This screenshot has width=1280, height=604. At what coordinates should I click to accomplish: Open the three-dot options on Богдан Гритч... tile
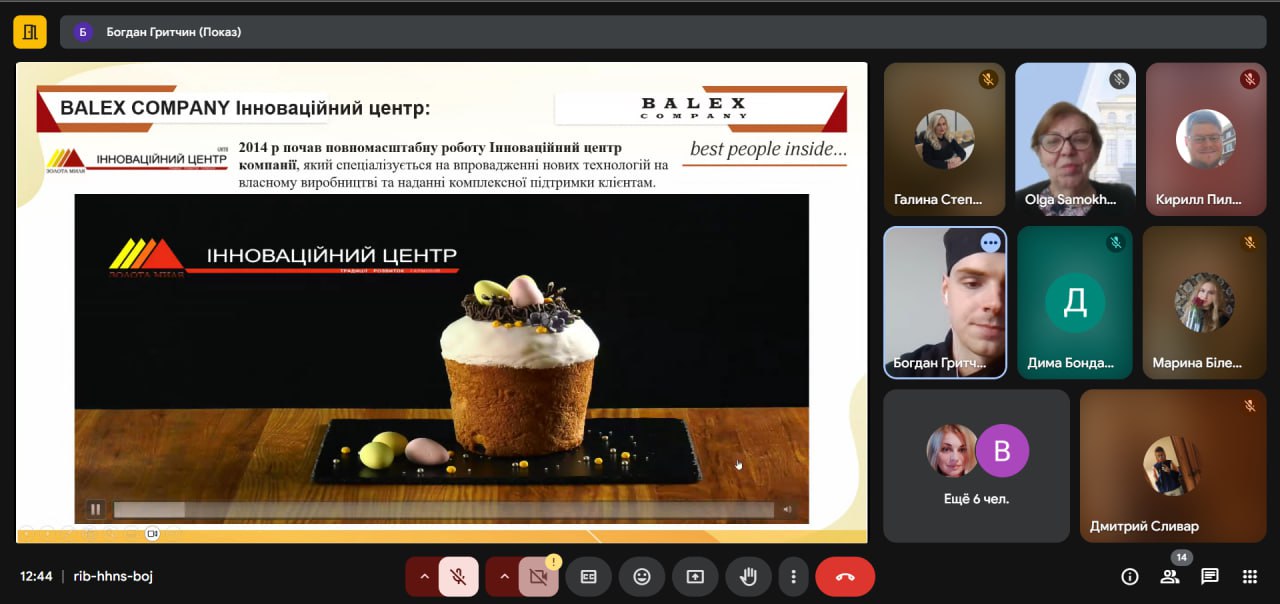click(x=990, y=242)
